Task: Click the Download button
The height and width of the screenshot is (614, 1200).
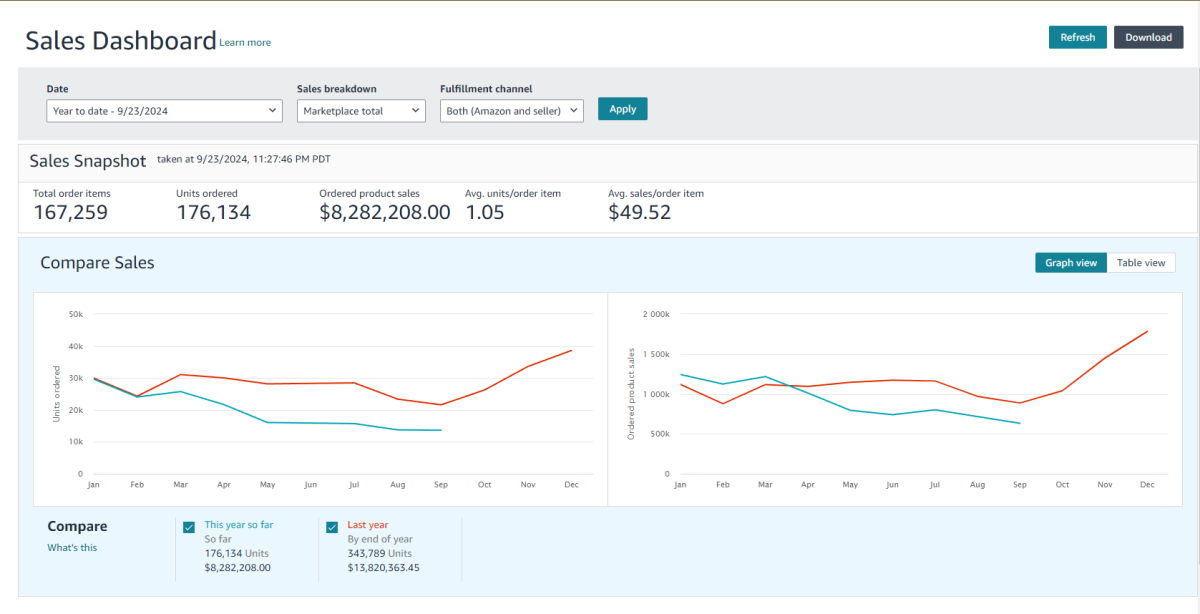Action: [1148, 37]
